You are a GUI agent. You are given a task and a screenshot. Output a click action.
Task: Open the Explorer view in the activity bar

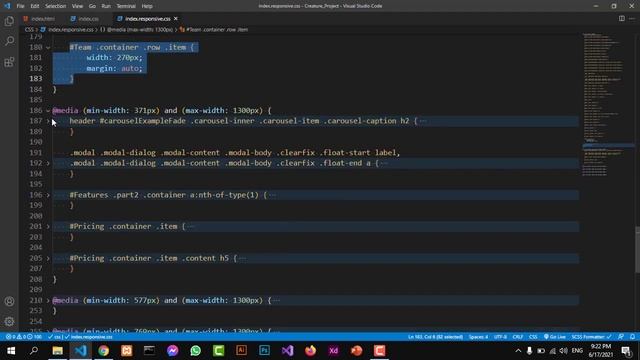click(x=9, y=21)
